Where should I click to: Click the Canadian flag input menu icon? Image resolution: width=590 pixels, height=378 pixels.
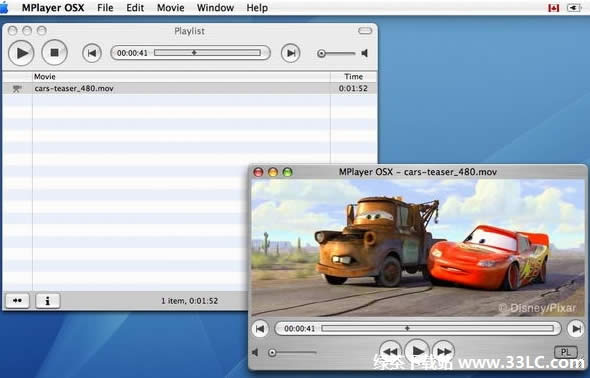(554, 8)
